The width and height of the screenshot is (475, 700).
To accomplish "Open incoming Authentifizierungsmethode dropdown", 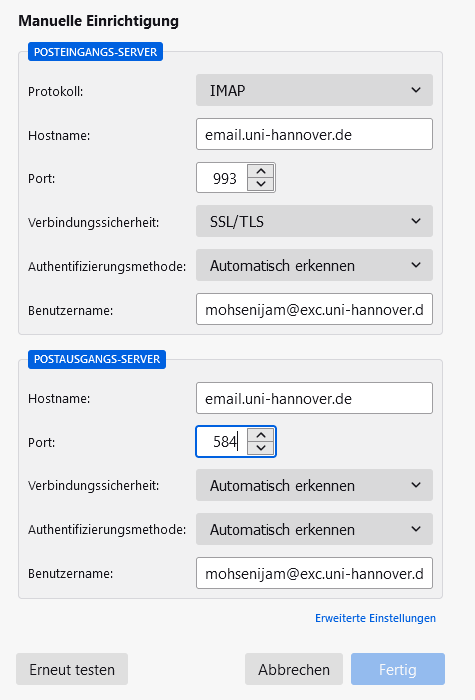I will [x=314, y=265].
